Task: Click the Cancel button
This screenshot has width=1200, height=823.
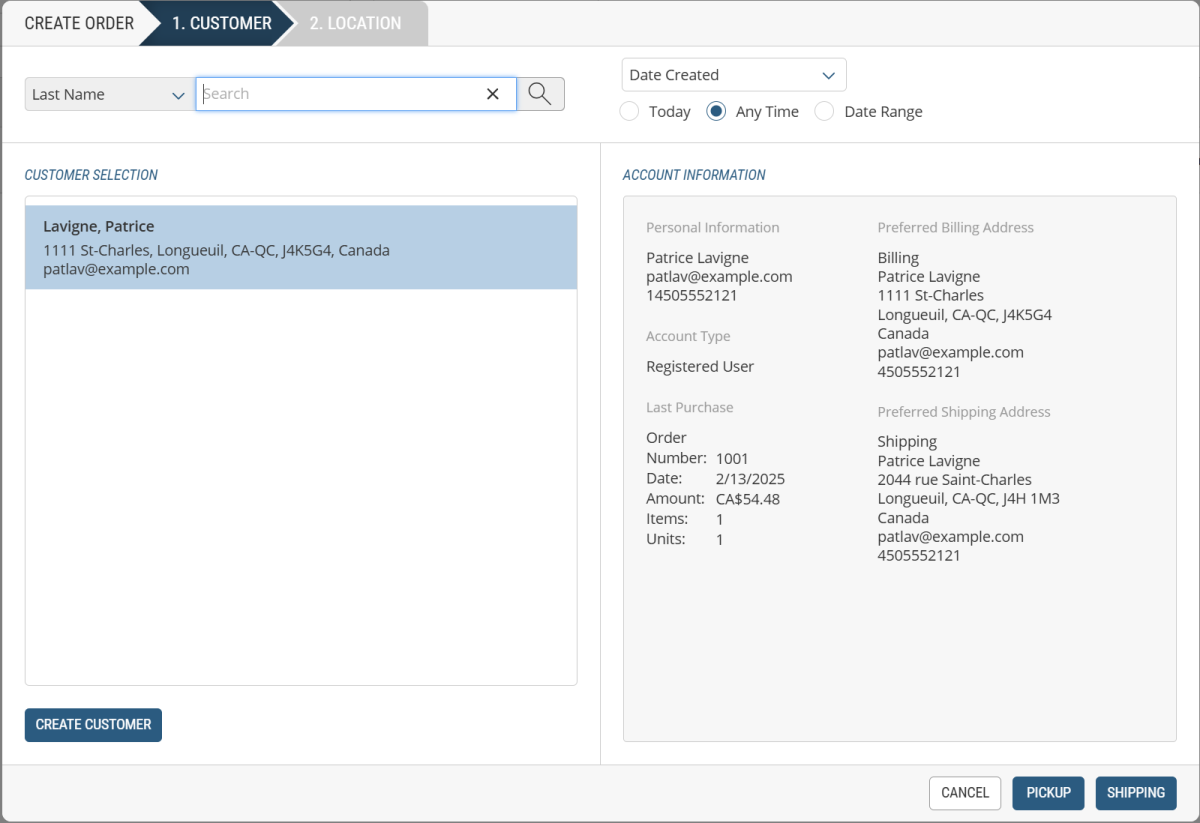Action: (965, 793)
